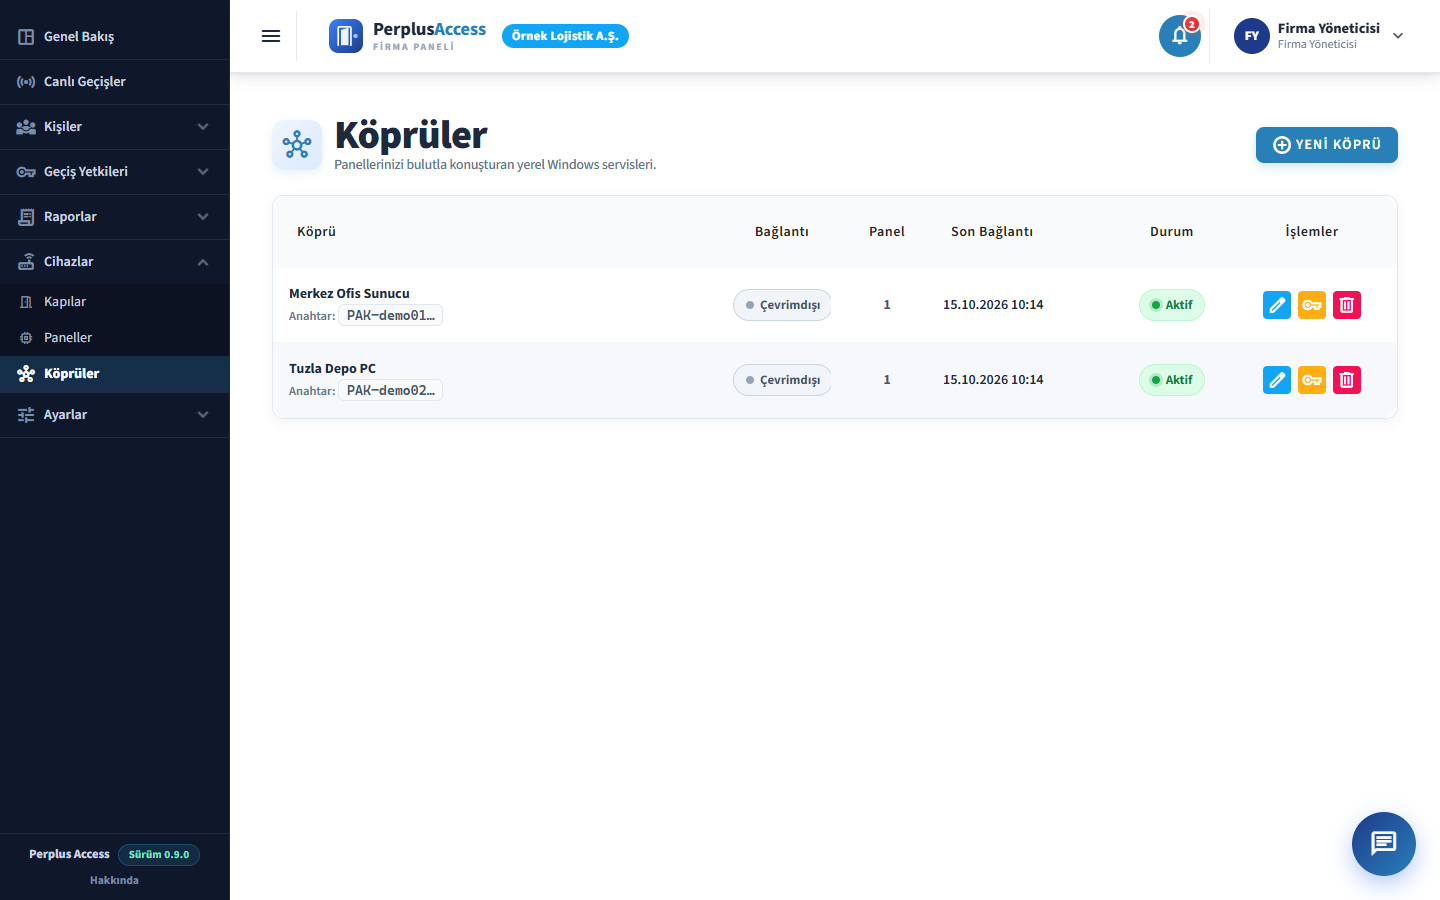Image resolution: width=1440 pixels, height=900 pixels.
Task: Expand the Ayarlar menu
Action: [115, 415]
